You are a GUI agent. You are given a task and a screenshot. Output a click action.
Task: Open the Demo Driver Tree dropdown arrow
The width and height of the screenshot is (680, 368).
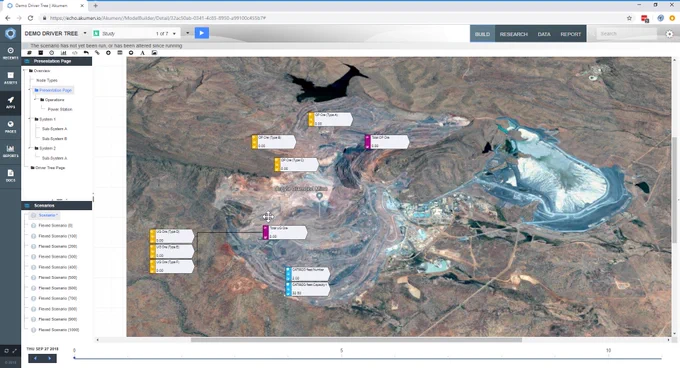click(85, 33)
